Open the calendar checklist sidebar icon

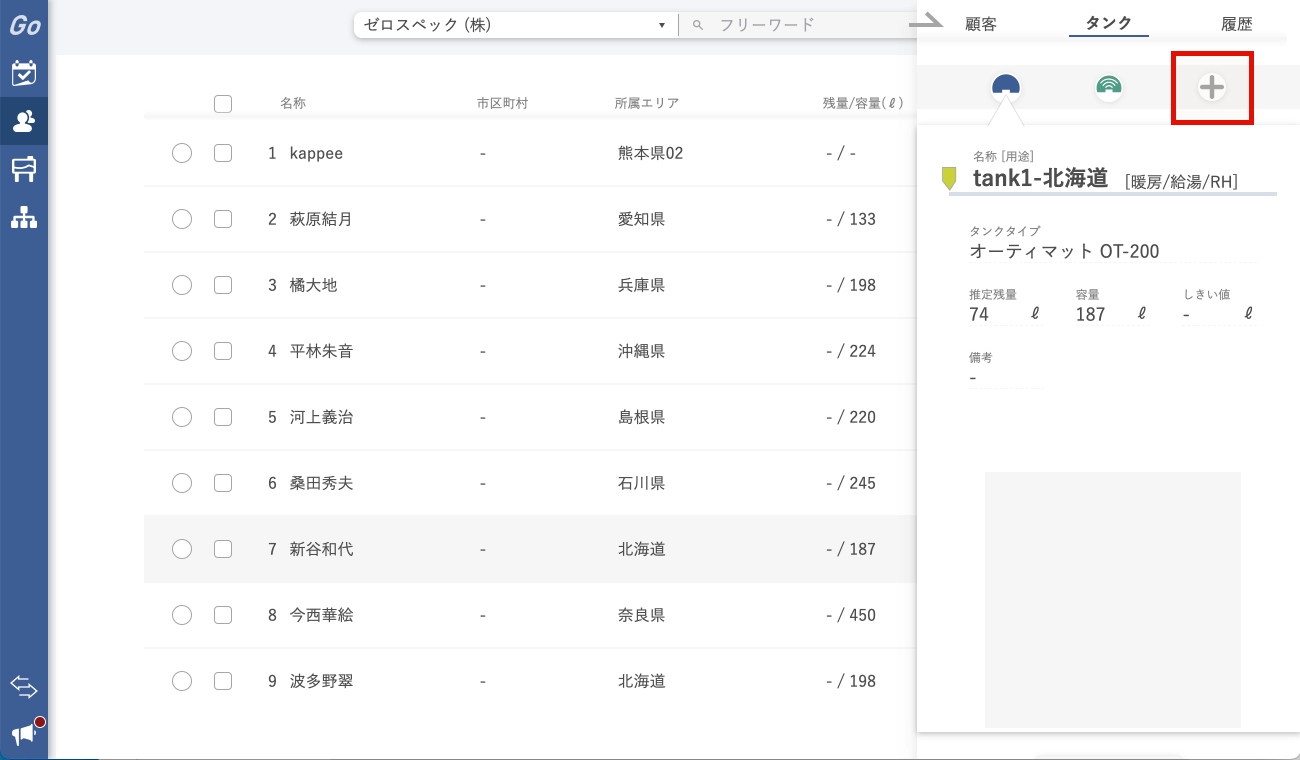[24, 73]
